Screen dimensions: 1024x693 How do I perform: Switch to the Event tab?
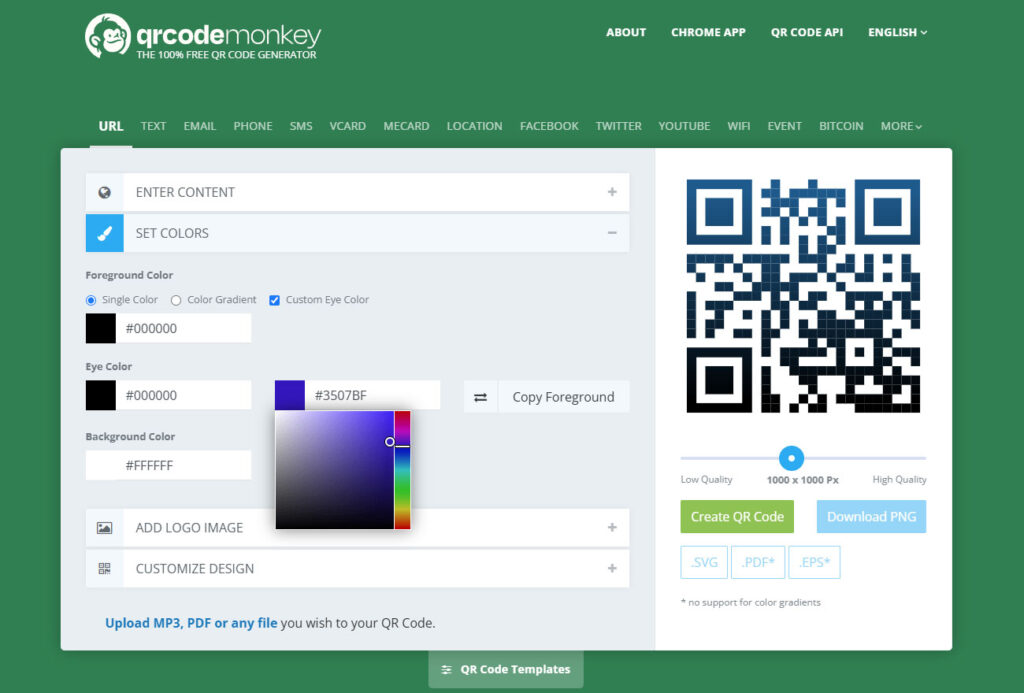pos(784,126)
